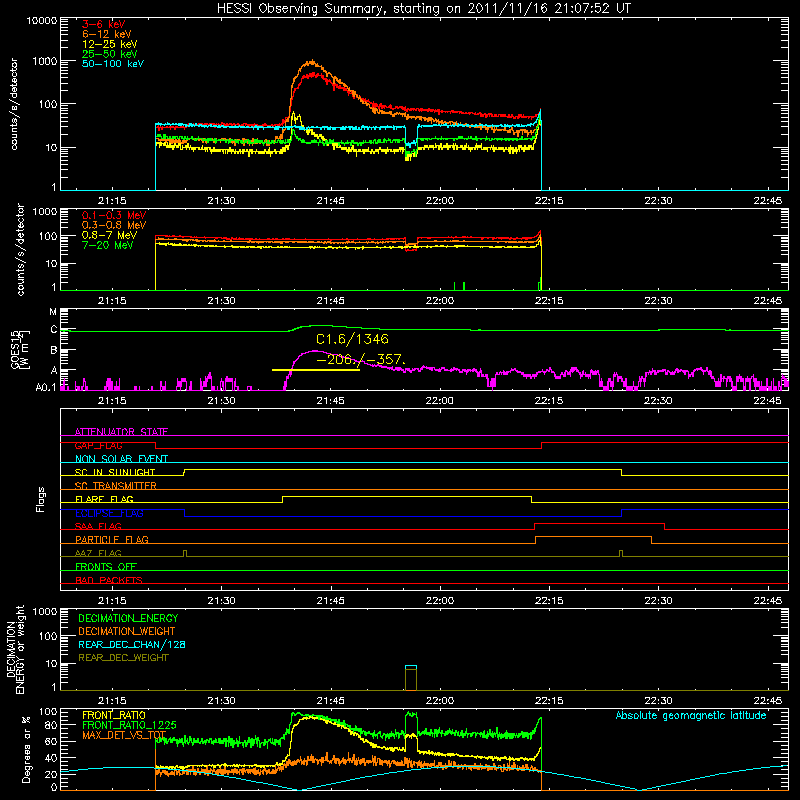Click the SC_IN_SUNLIGHT flag label
Image resolution: width=800 pixels, height=800 pixels.
115,472
